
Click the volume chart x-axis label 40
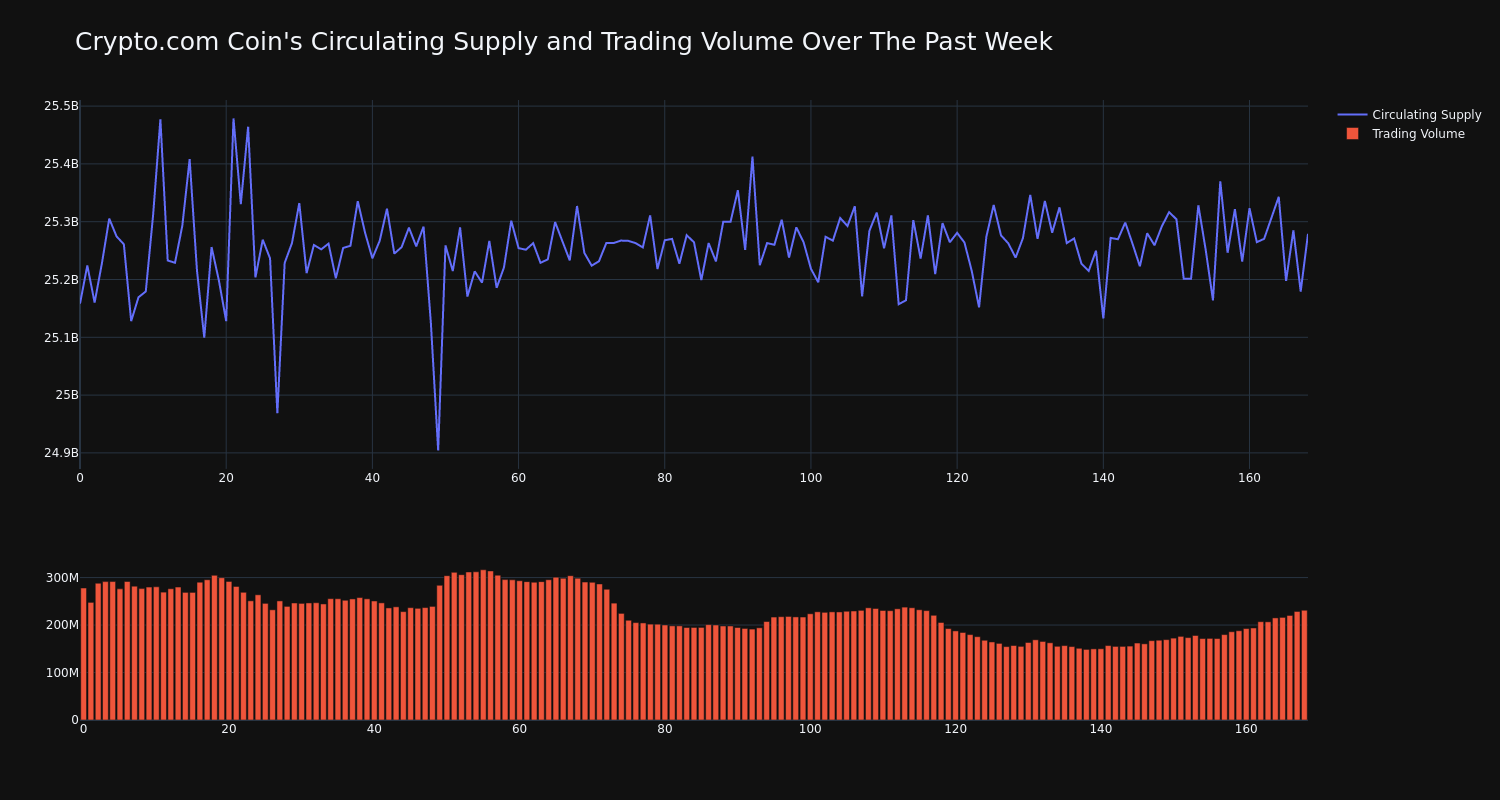(x=374, y=729)
